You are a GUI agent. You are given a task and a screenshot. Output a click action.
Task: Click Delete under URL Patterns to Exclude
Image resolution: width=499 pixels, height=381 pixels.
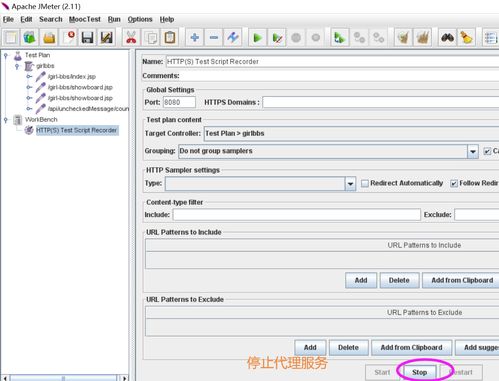[348, 348]
